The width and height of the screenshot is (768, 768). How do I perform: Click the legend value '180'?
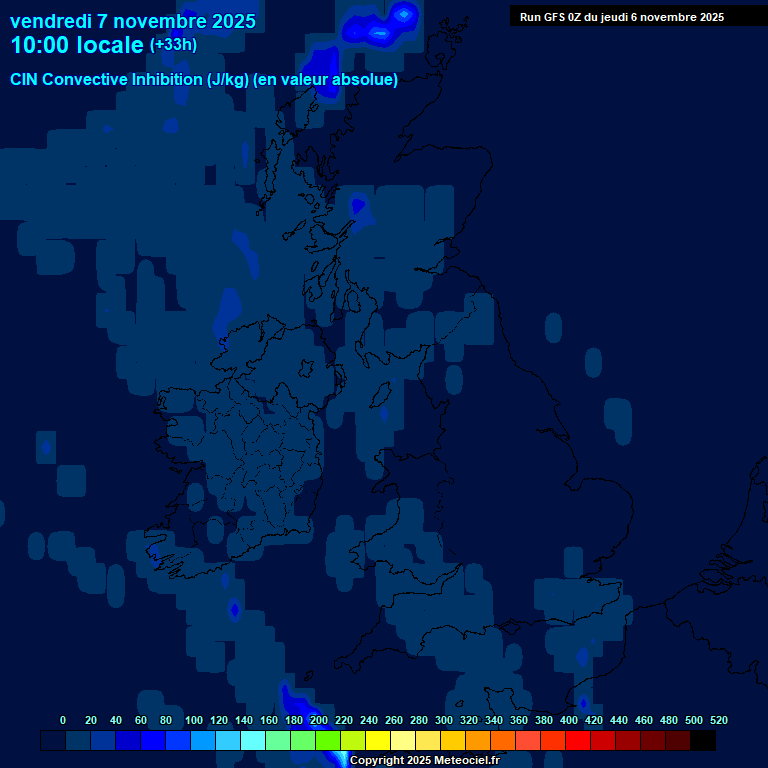(x=294, y=720)
